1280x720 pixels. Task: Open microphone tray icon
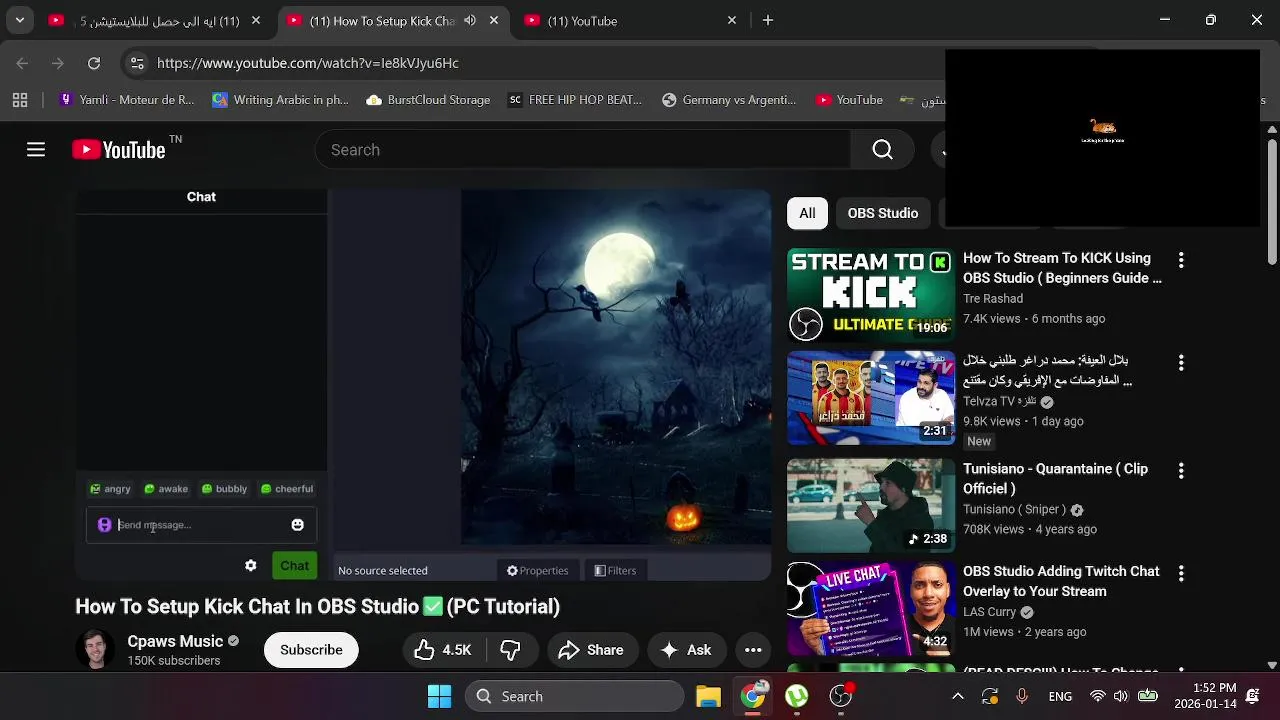(x=1022, y=696)
